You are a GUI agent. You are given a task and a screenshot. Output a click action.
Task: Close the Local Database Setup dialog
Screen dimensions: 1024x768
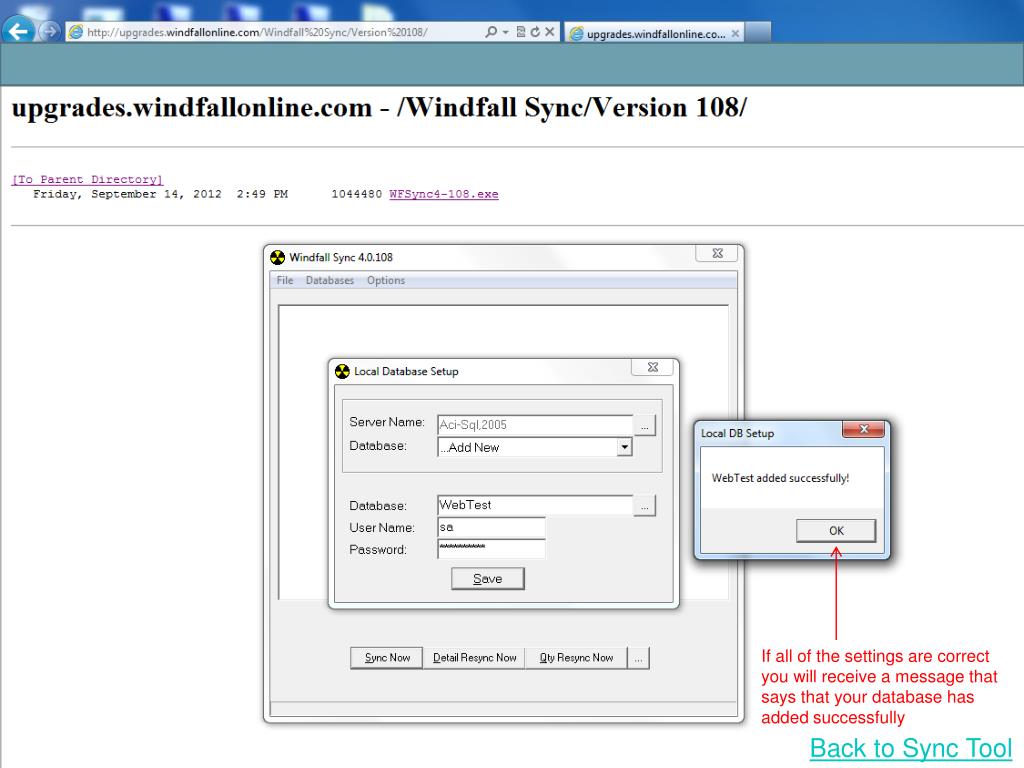tap(653, 367)
